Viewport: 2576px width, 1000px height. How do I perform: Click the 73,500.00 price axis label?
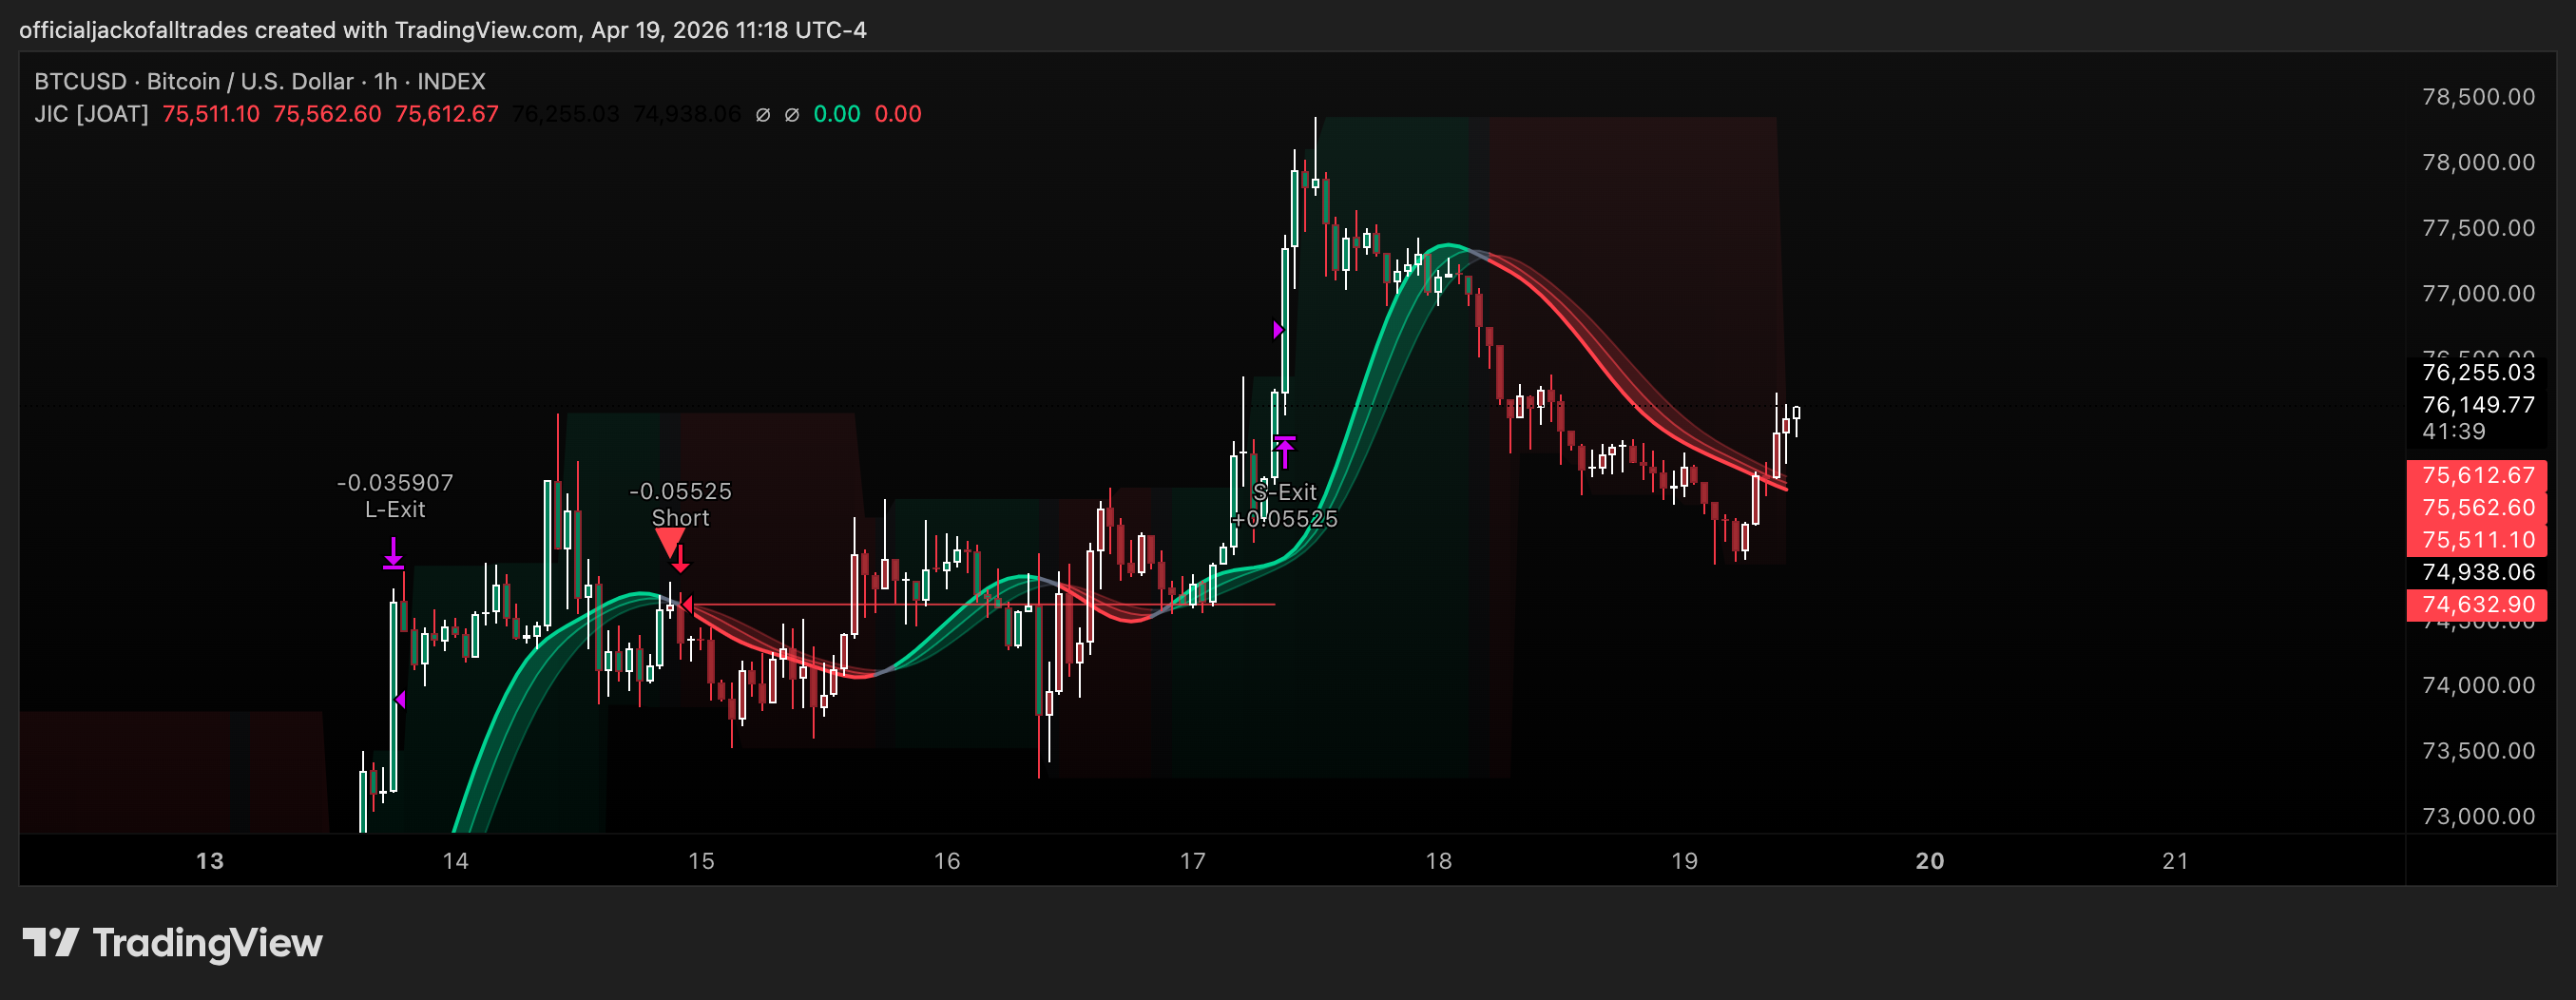2479,751
